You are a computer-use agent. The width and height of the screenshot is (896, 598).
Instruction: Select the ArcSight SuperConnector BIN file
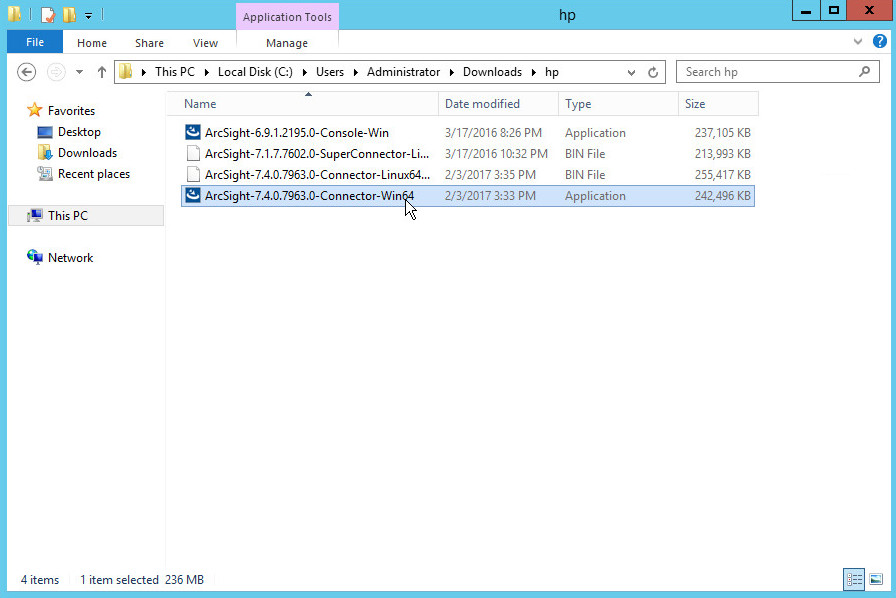click(316, 154)
